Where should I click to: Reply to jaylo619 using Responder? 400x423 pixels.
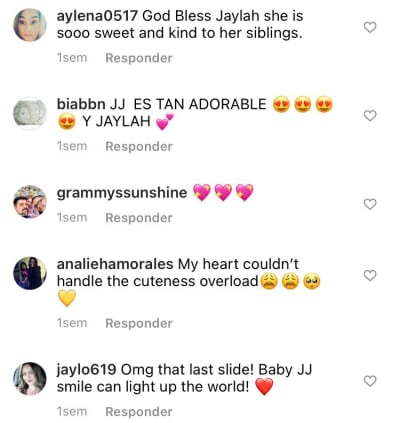coord(139,412)
